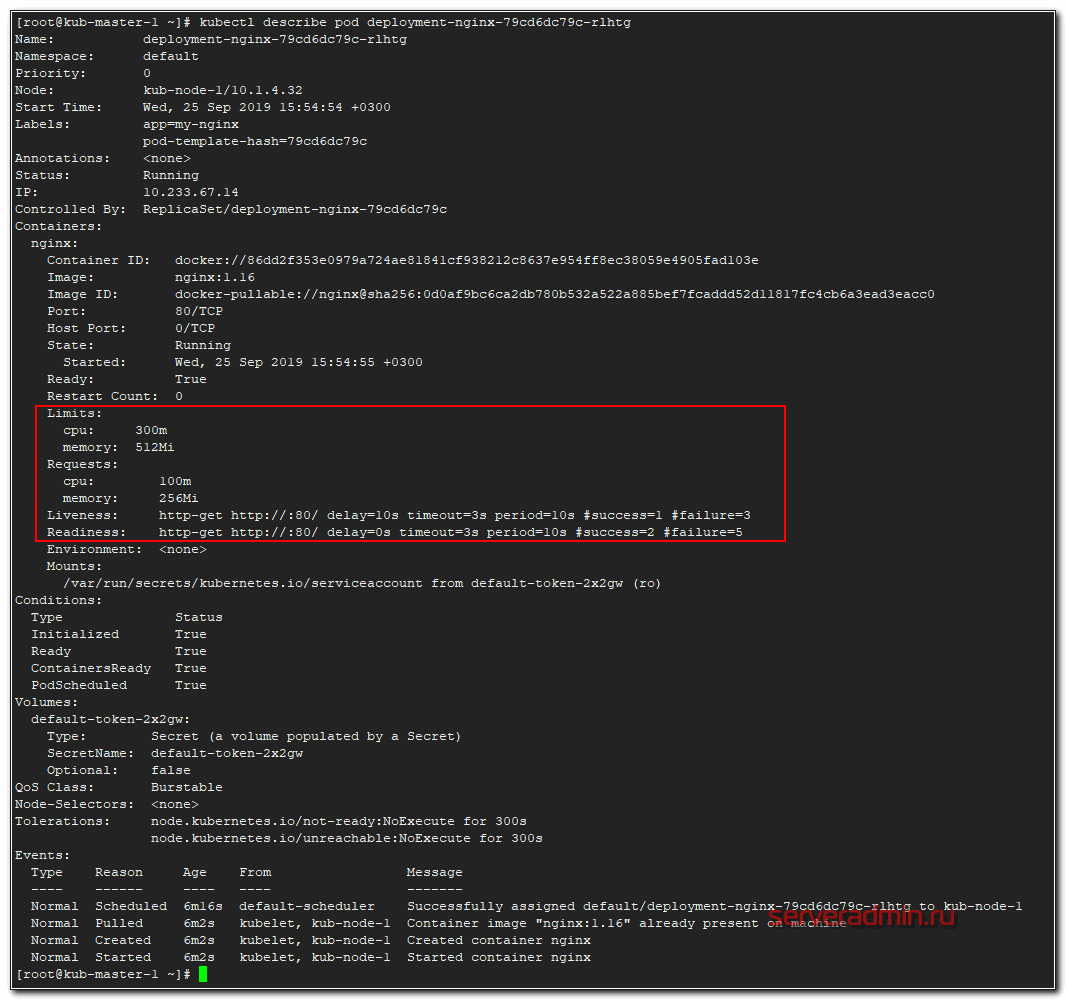1067x1001 pixels.
Task: Click the docker Container ID hash
Action: [x=466, y=260]
